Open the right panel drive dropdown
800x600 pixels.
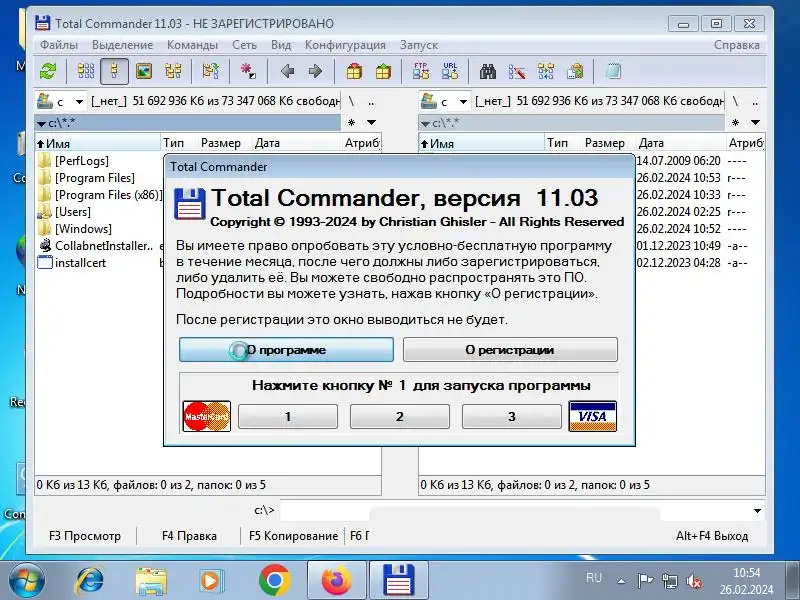(463, 102)
